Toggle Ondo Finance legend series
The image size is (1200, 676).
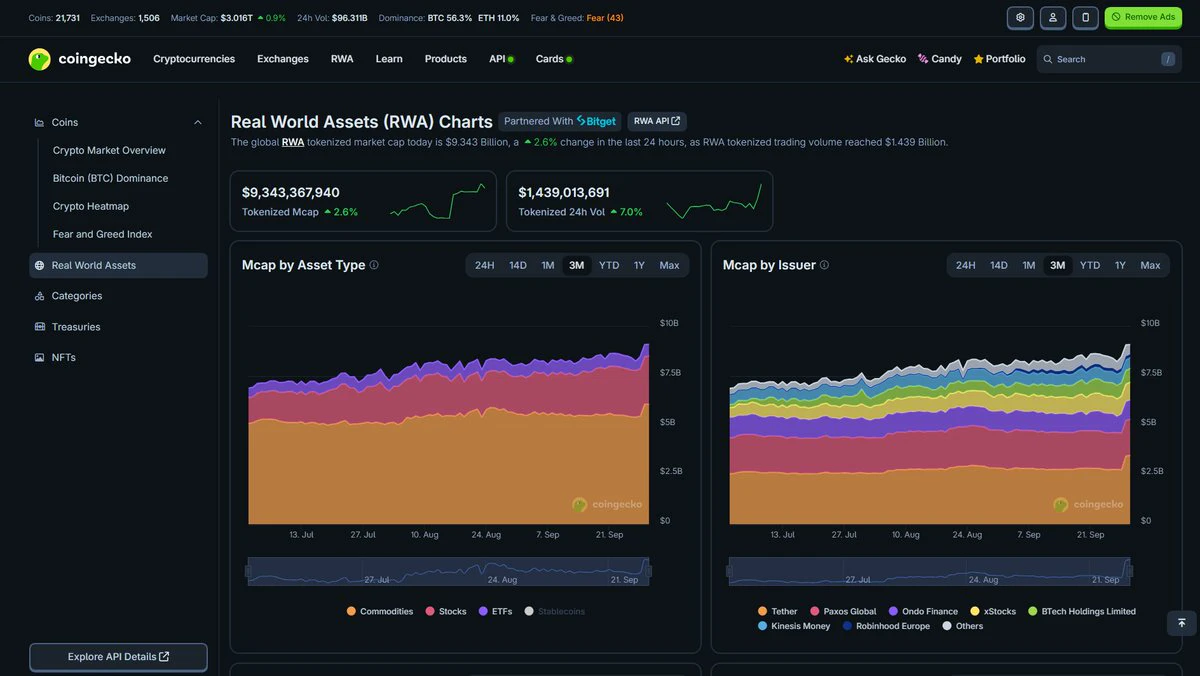(923, 611)
